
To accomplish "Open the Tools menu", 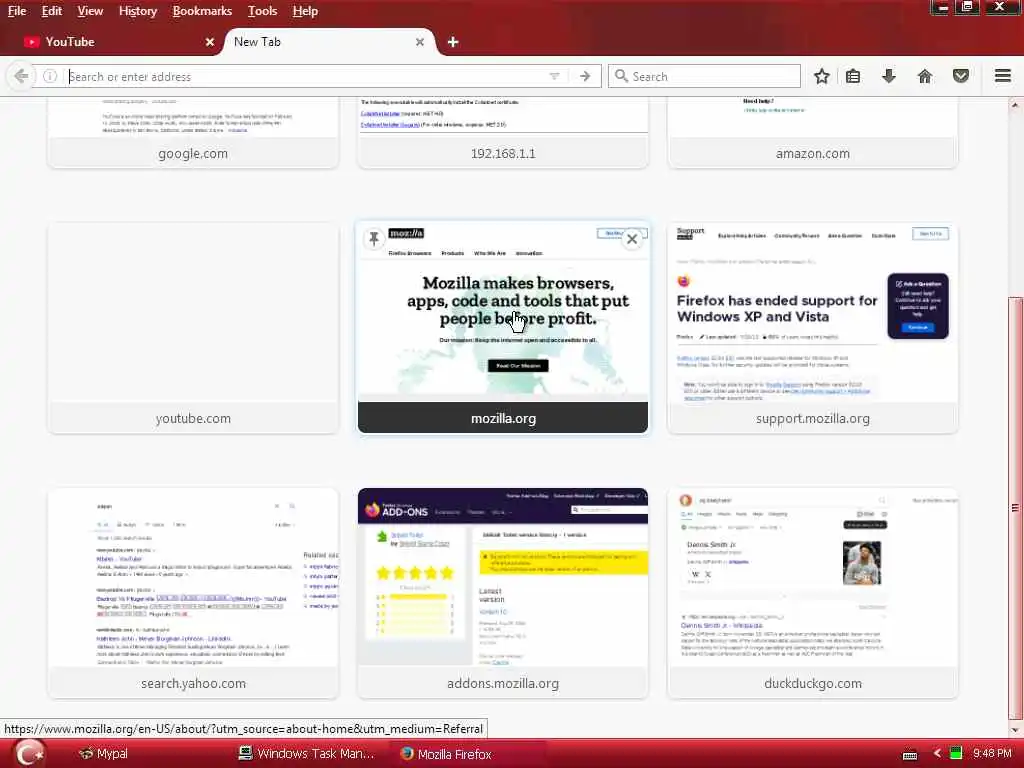I will pos(263,11).
